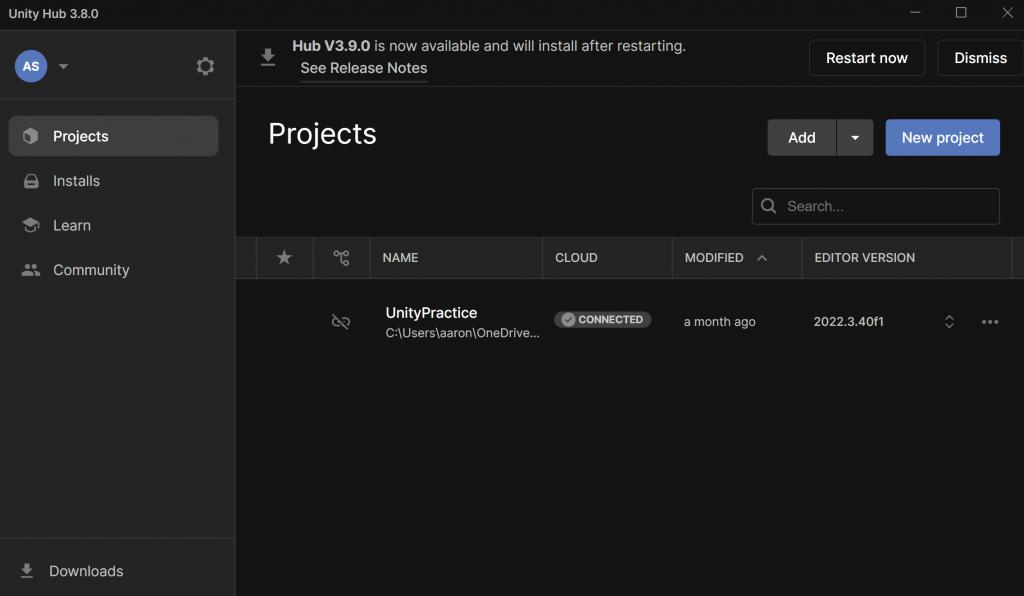The image size is (1024, 596).
Task: Click the CONNECTED cloud badge
Action: [x=602, y=319]
